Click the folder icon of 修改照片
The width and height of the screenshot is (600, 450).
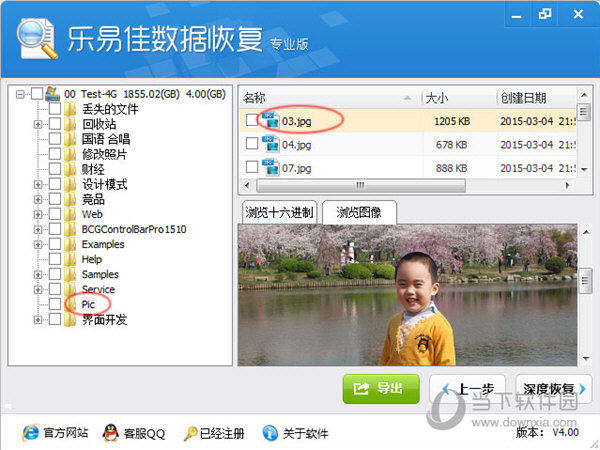[70, 154]
